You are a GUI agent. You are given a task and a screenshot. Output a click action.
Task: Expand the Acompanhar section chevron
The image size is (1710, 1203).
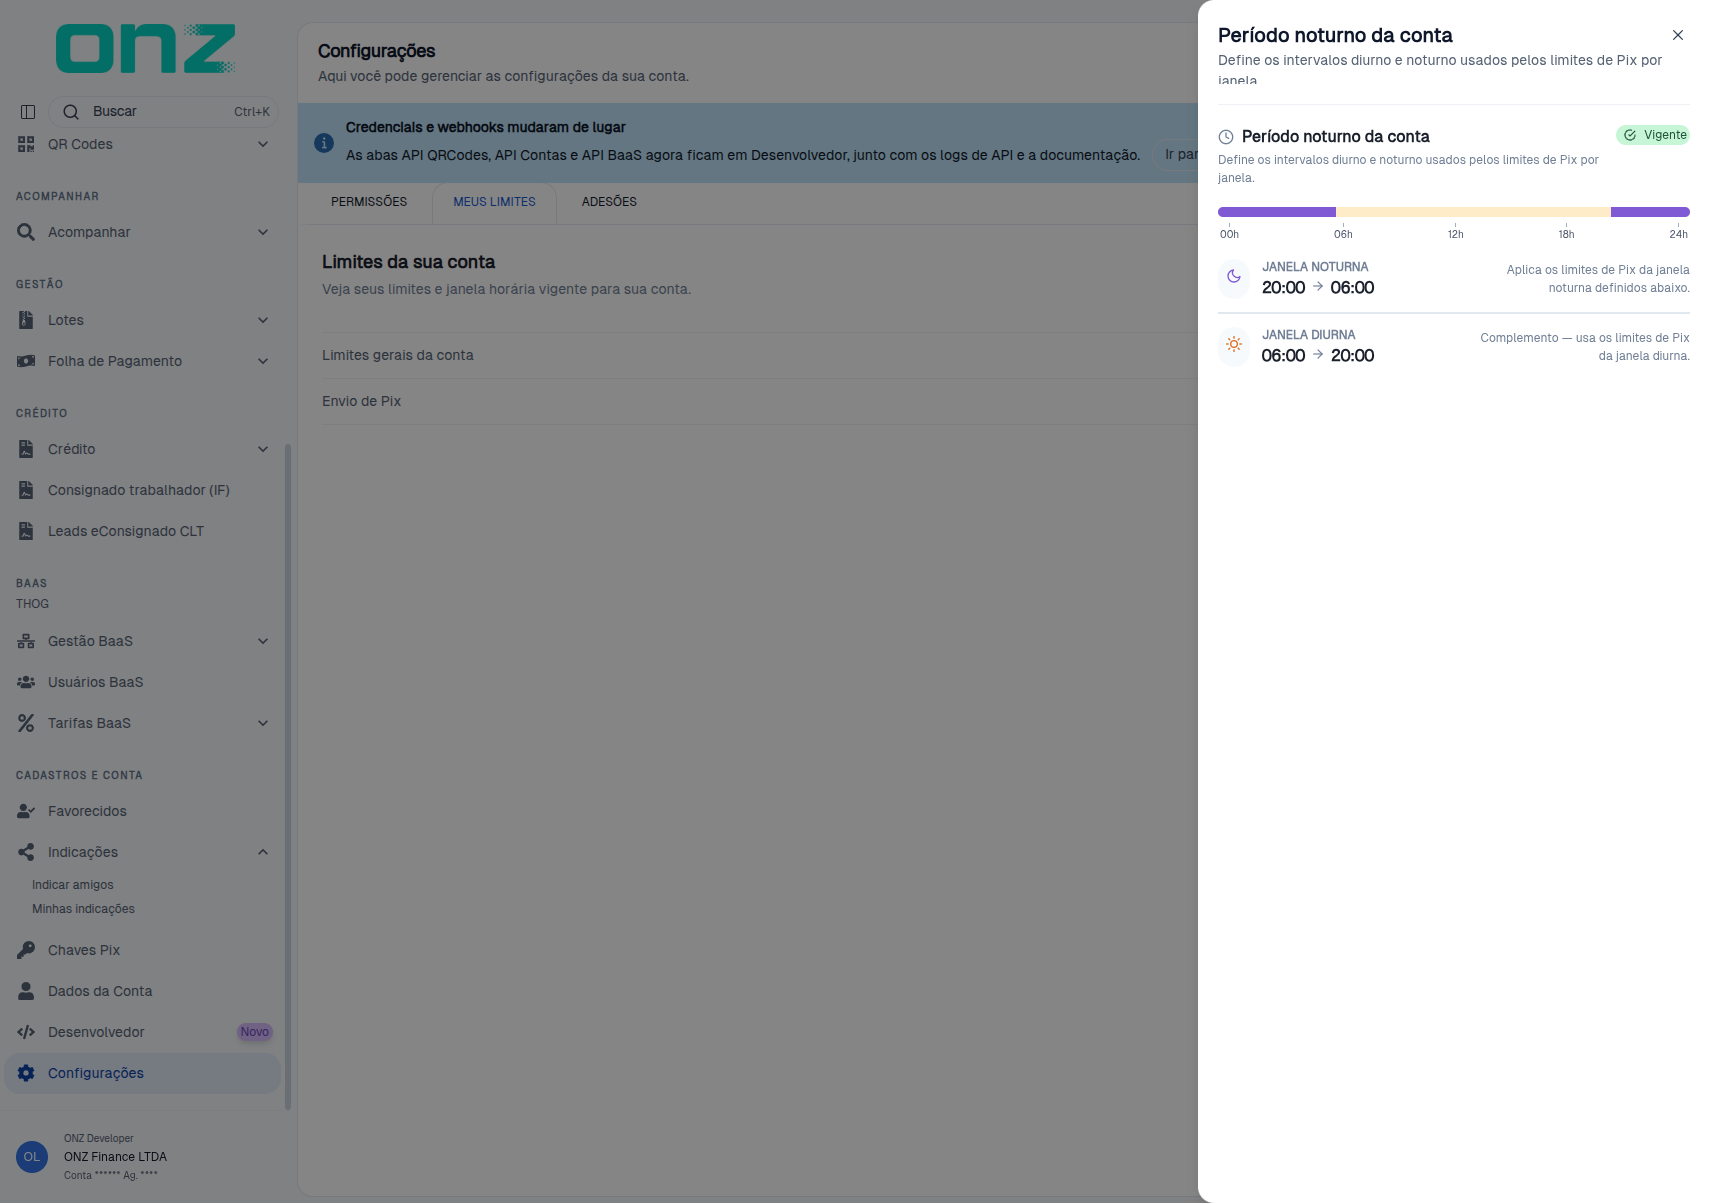(x=263, y=232)
